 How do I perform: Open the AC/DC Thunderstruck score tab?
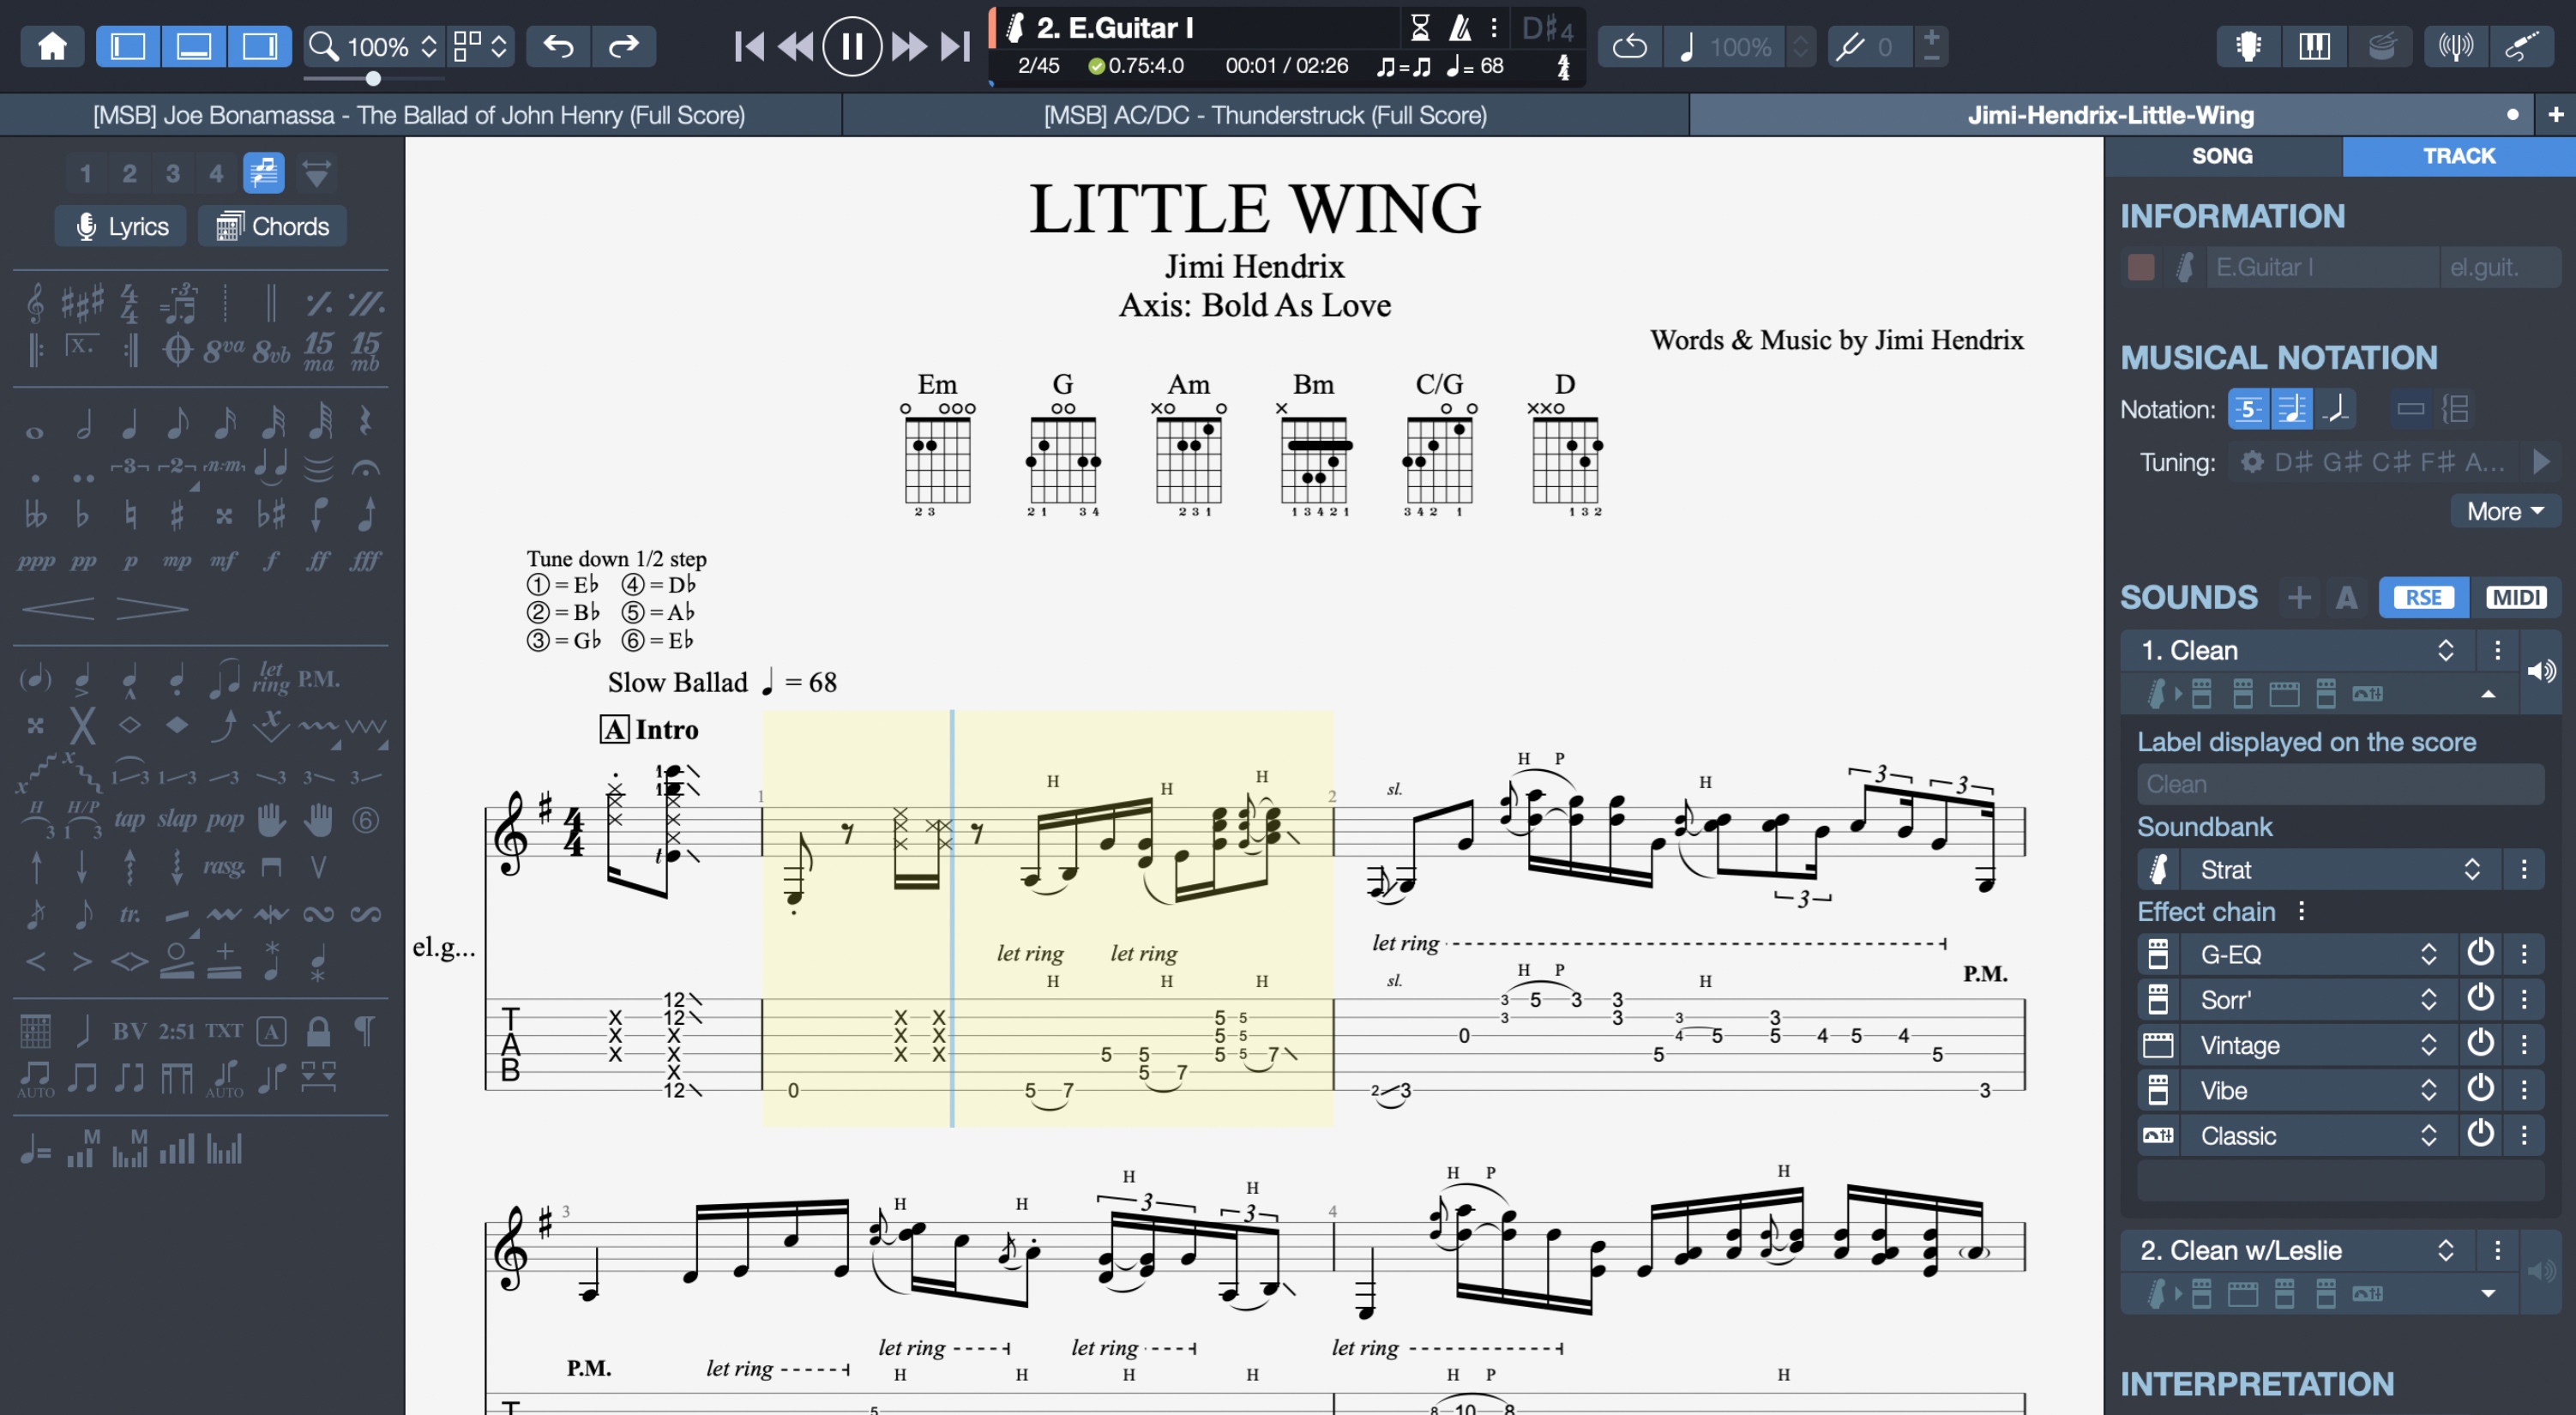pyautogui.click(x=1265, y=114)
